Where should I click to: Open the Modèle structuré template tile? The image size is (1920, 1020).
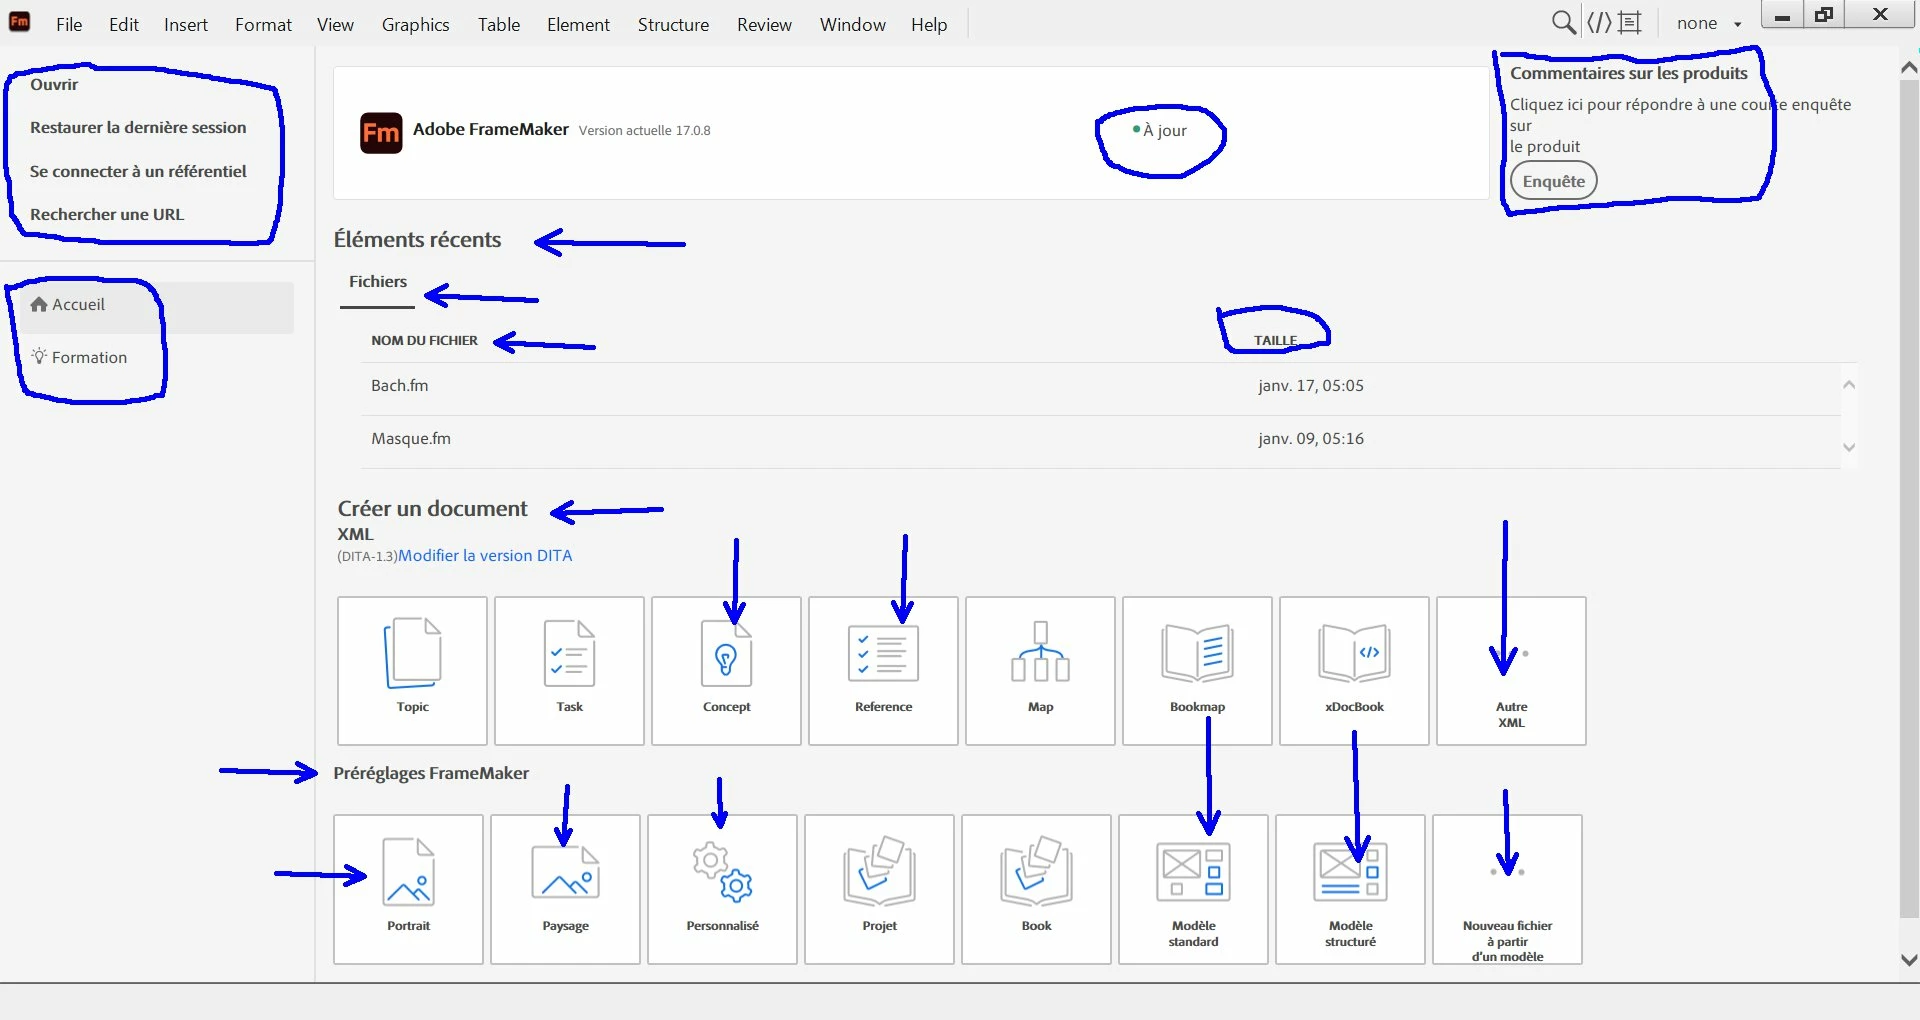click(1350, 889)
